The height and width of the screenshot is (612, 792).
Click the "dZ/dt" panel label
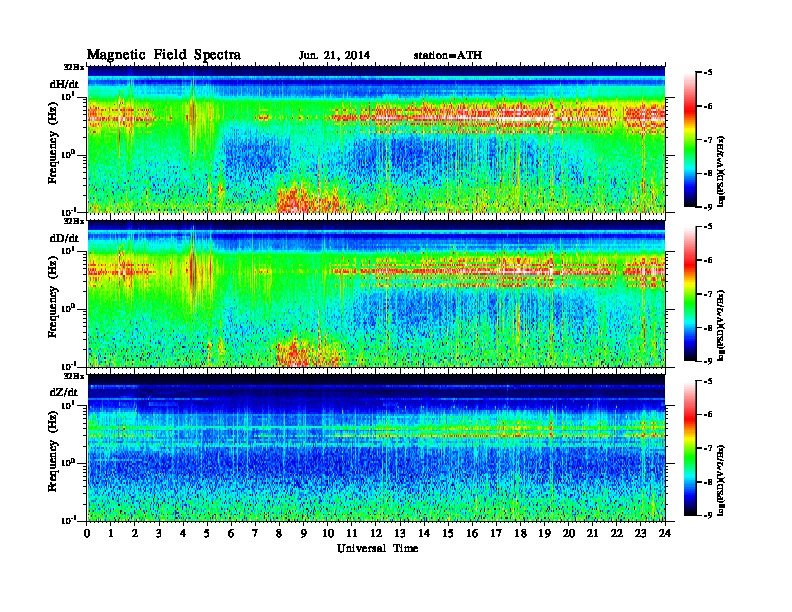64,392
